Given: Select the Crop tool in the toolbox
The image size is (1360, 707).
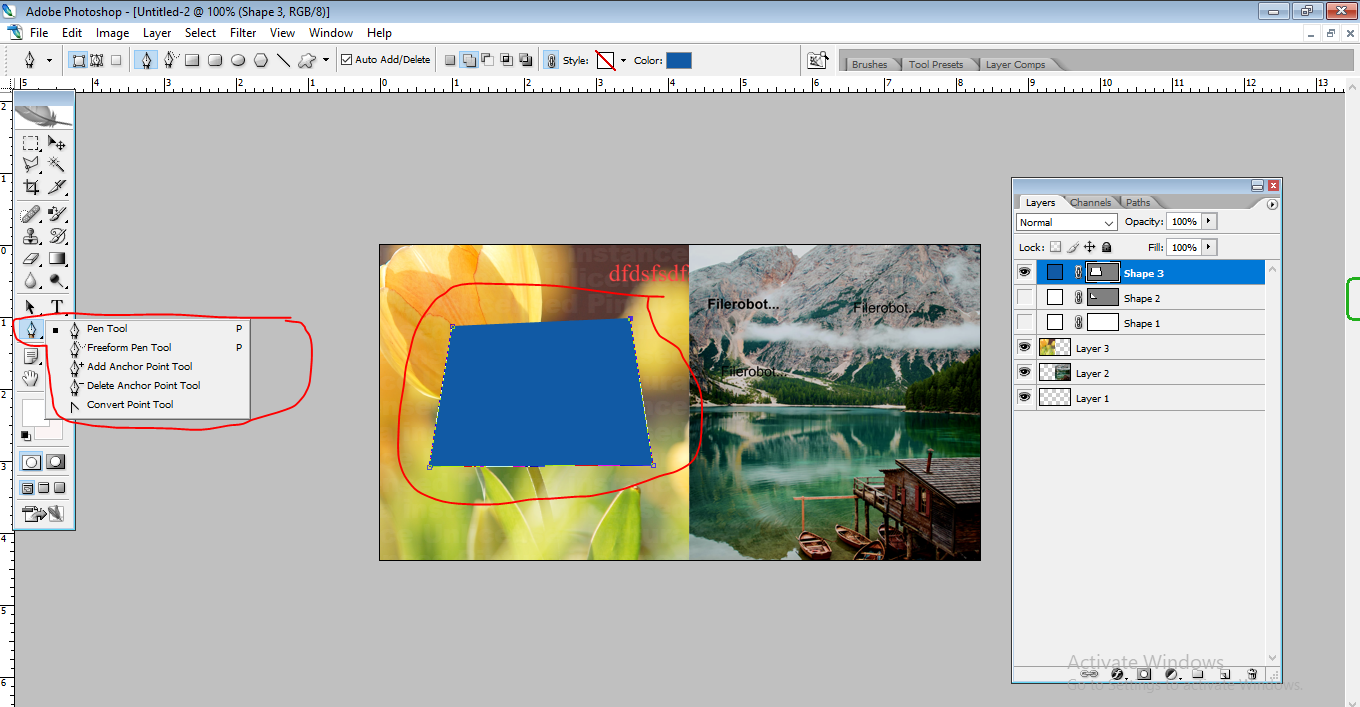Looking at the screenshot, I should point(30,188).
